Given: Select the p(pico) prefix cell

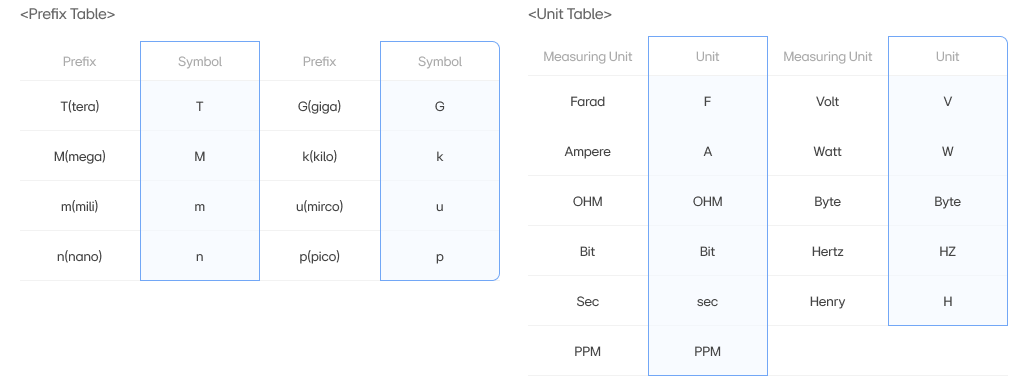Looking at the screenshot, I should tap(319, 257).
